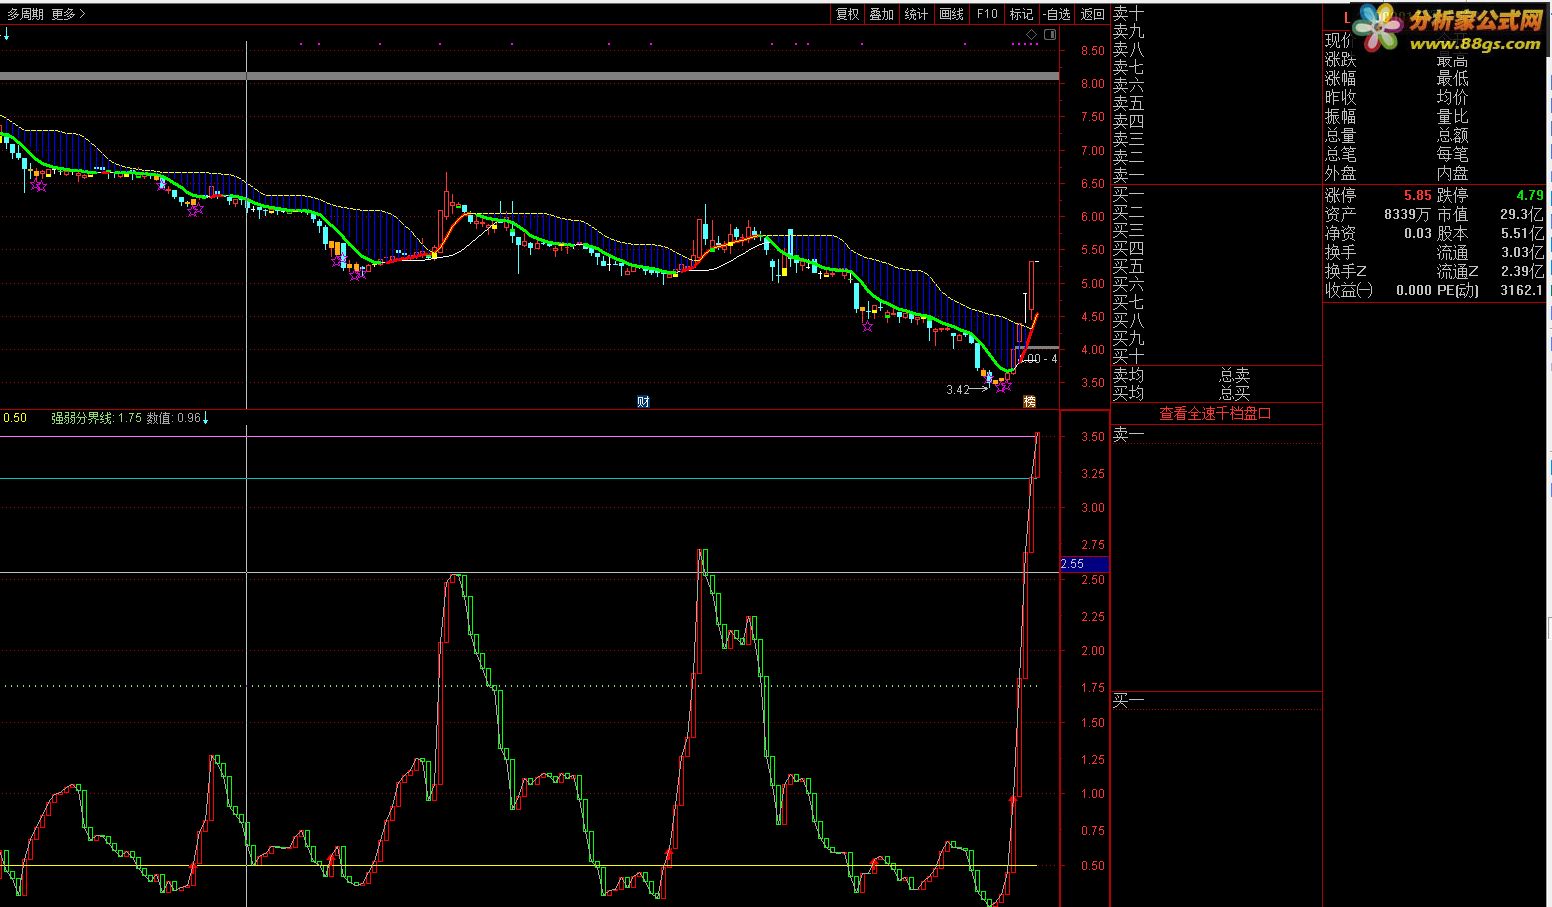This screenshot has width=1552, height=907.
Task: Click the 量比 label in quote panel
Action: (x=1453, y=116)
